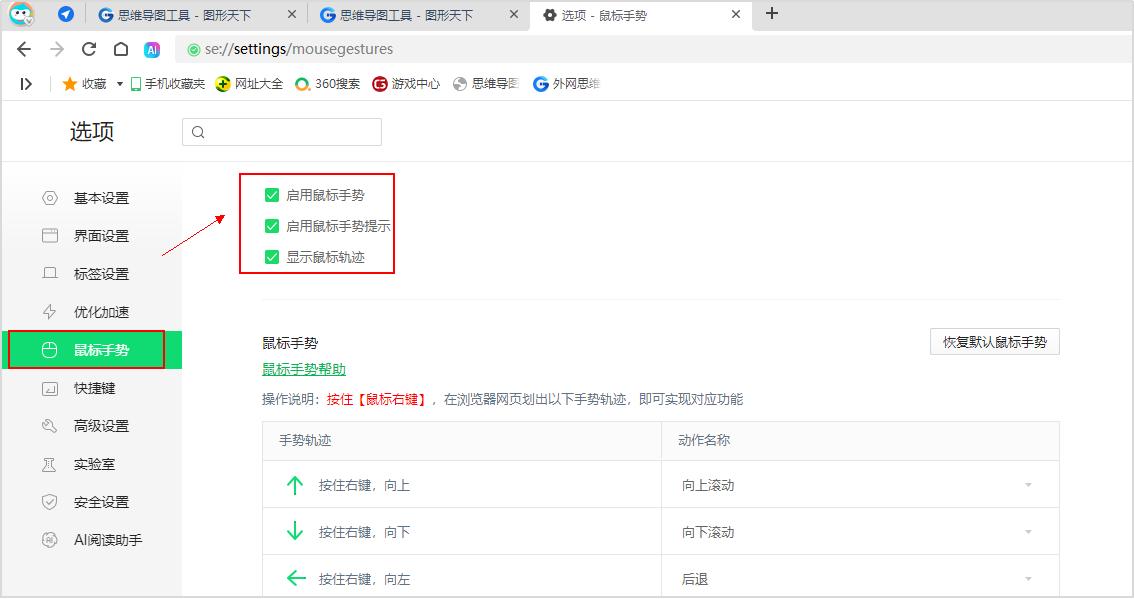Open the 鼠标手势帮助 link

point(304,369)
